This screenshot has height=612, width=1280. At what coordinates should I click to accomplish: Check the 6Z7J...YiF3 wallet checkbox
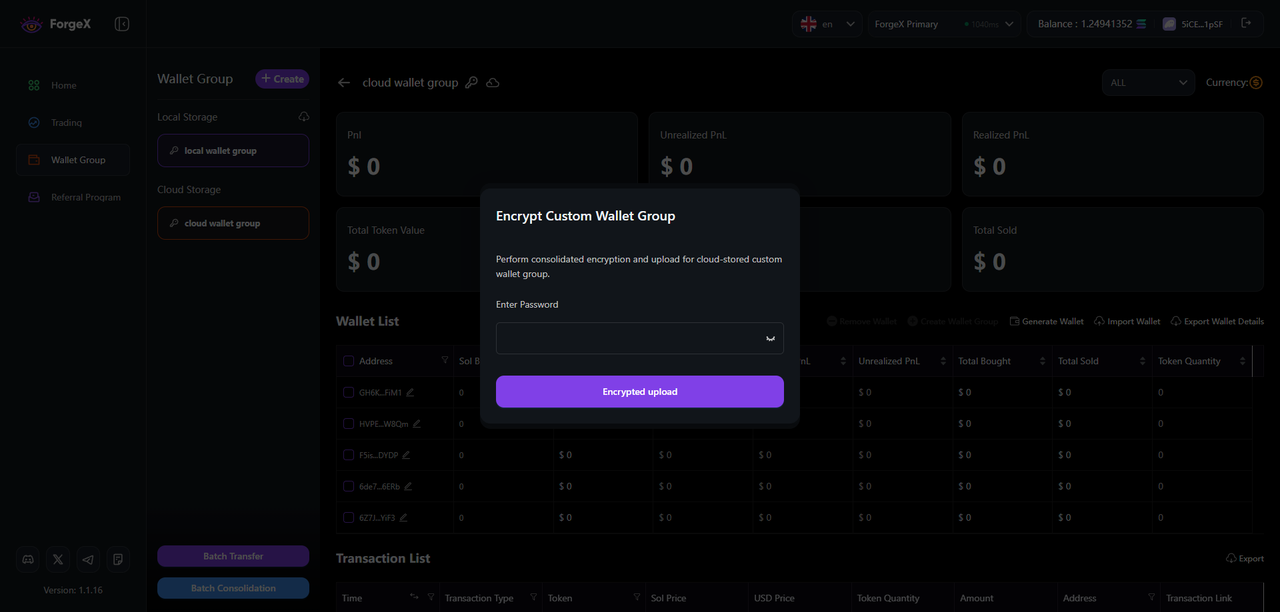pyautogui.click(x=349, y=518)
